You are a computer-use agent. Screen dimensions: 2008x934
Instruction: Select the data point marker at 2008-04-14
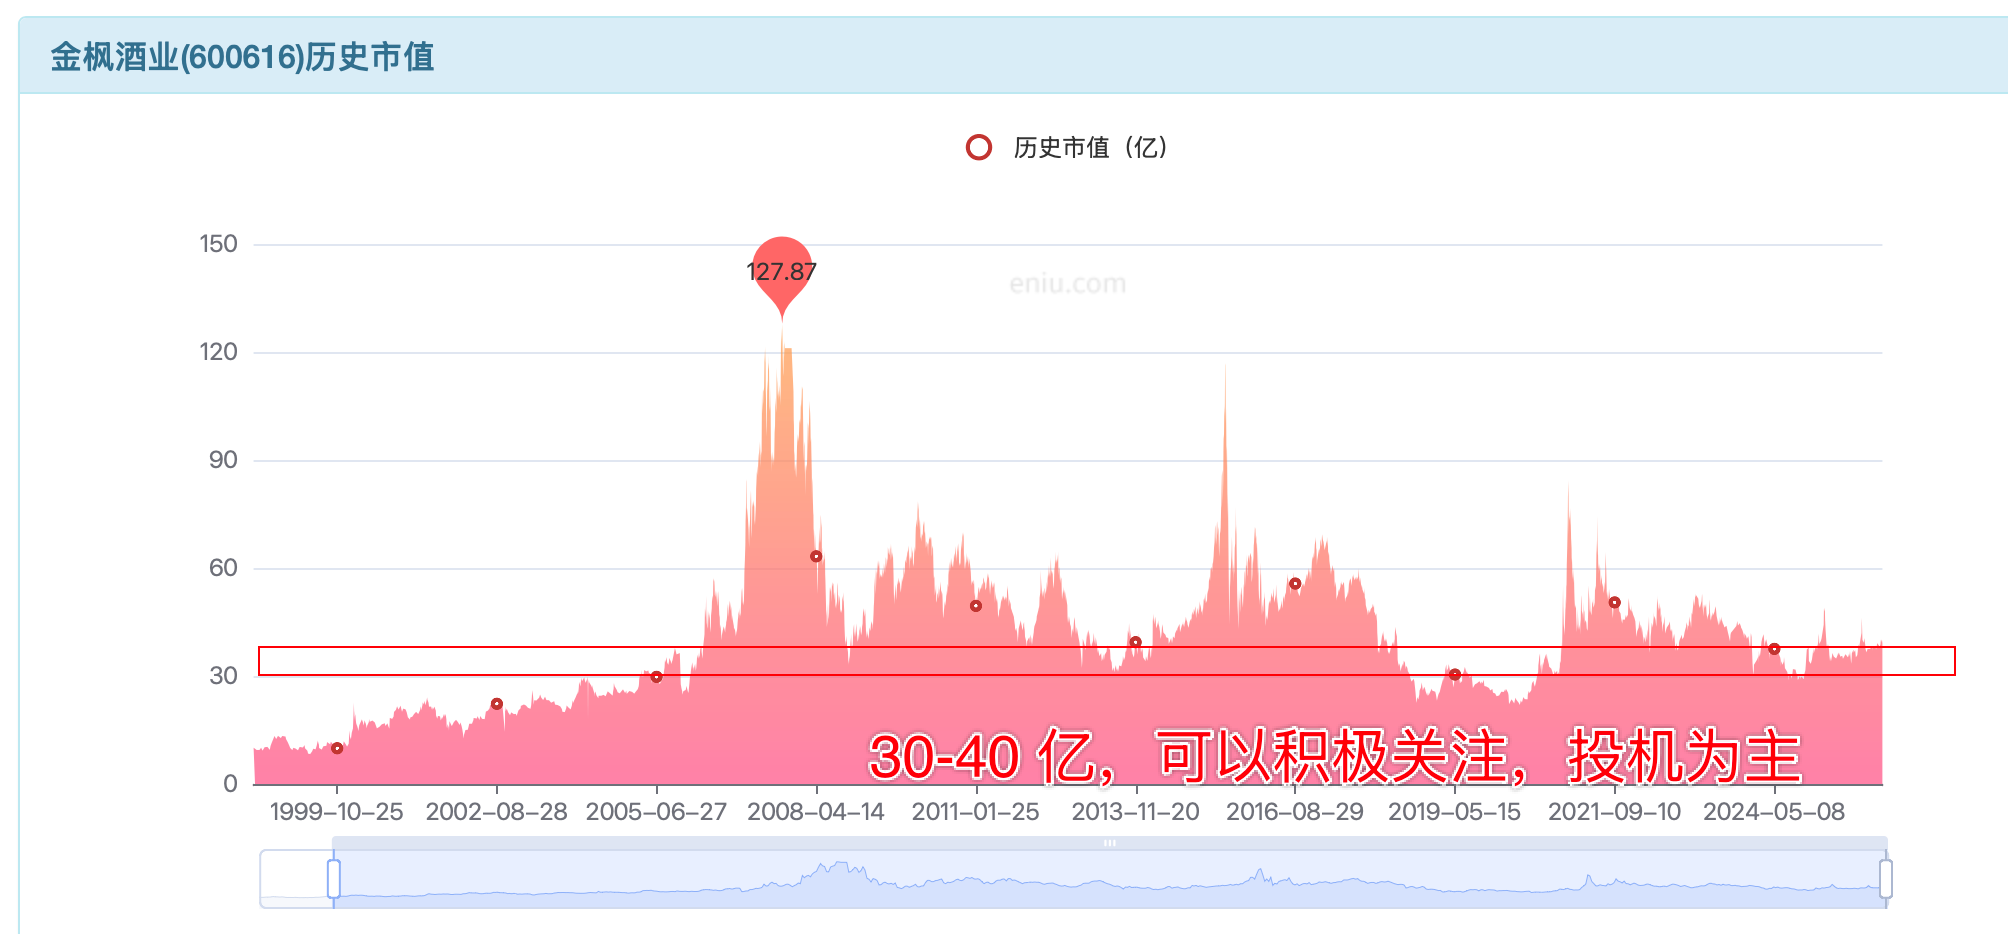point(816,556)
